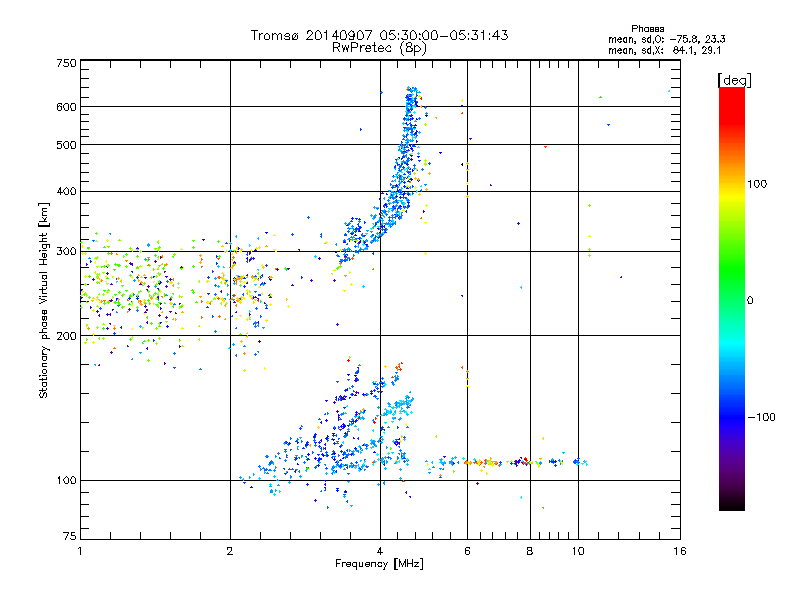Image resolution: width=800 pixels, height=600 pixels.
Task: Click the x-axis tick label '8'
Action: point(530,551)
